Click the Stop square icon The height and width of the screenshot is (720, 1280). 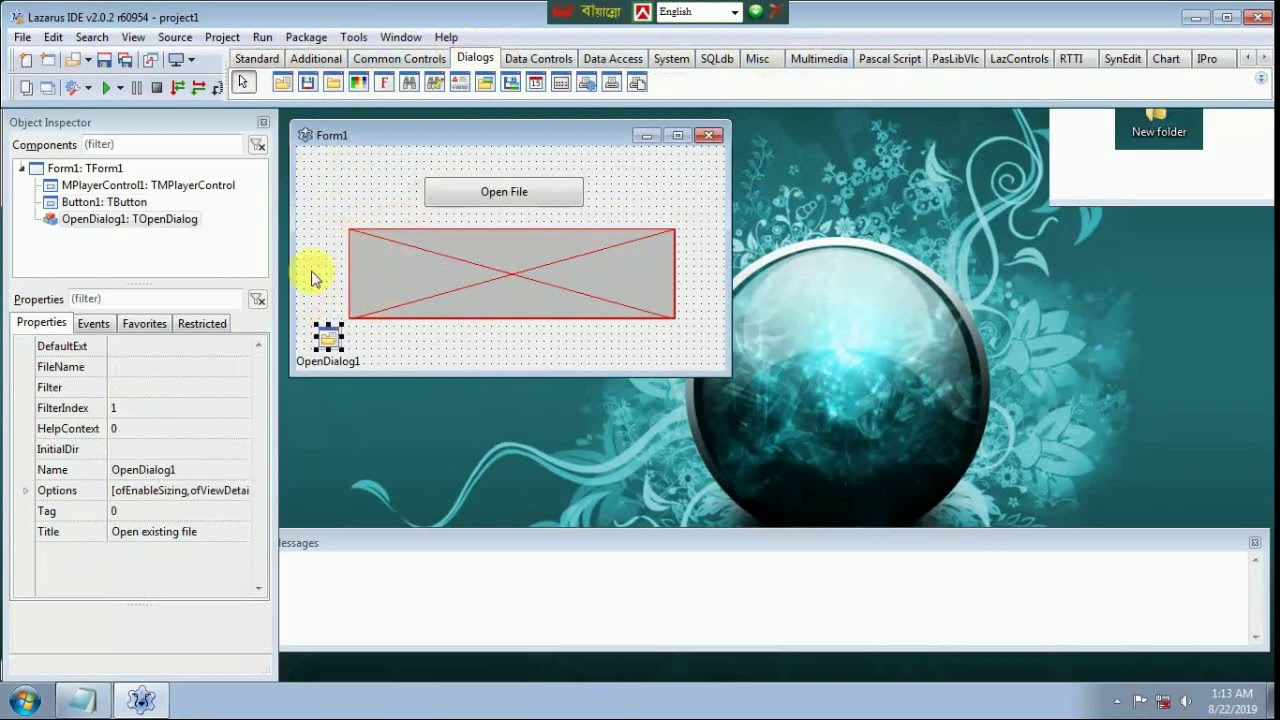[x=157, y=88]
